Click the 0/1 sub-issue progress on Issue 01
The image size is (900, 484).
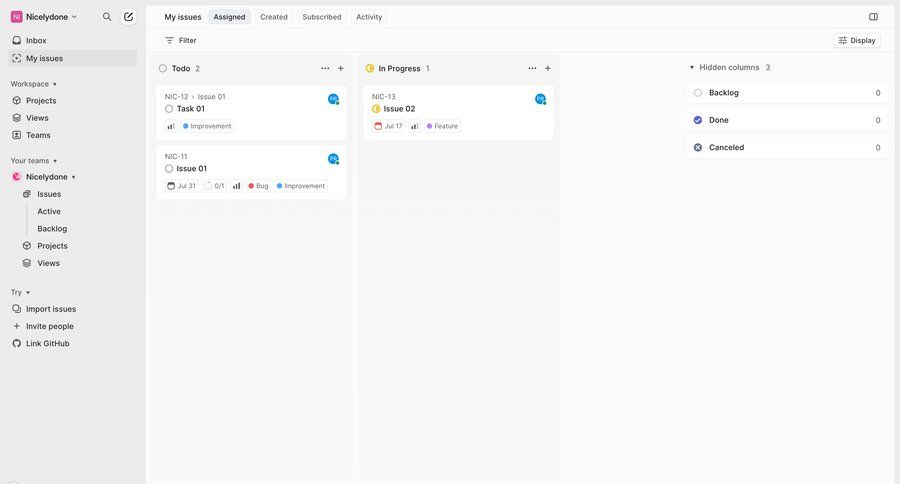coord(215,185)
